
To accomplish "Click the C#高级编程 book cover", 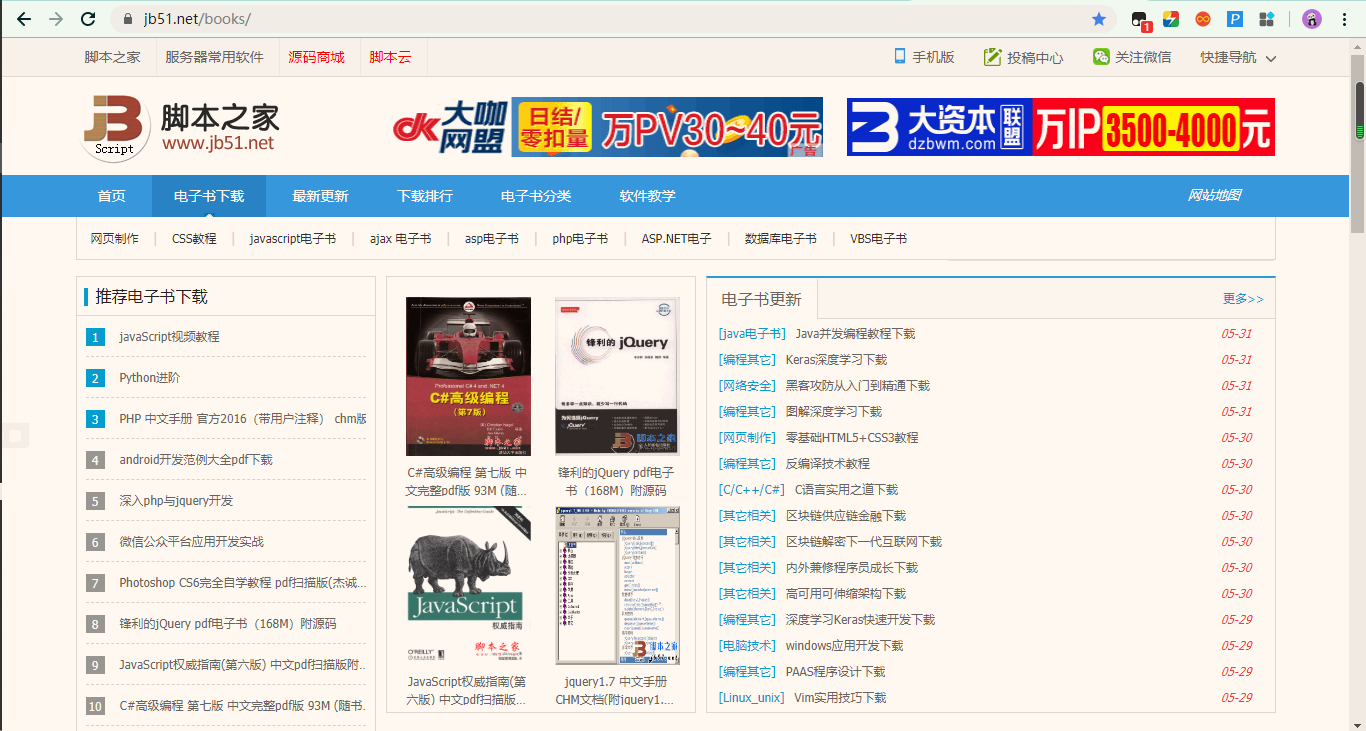I will click(x=468, y=377).
